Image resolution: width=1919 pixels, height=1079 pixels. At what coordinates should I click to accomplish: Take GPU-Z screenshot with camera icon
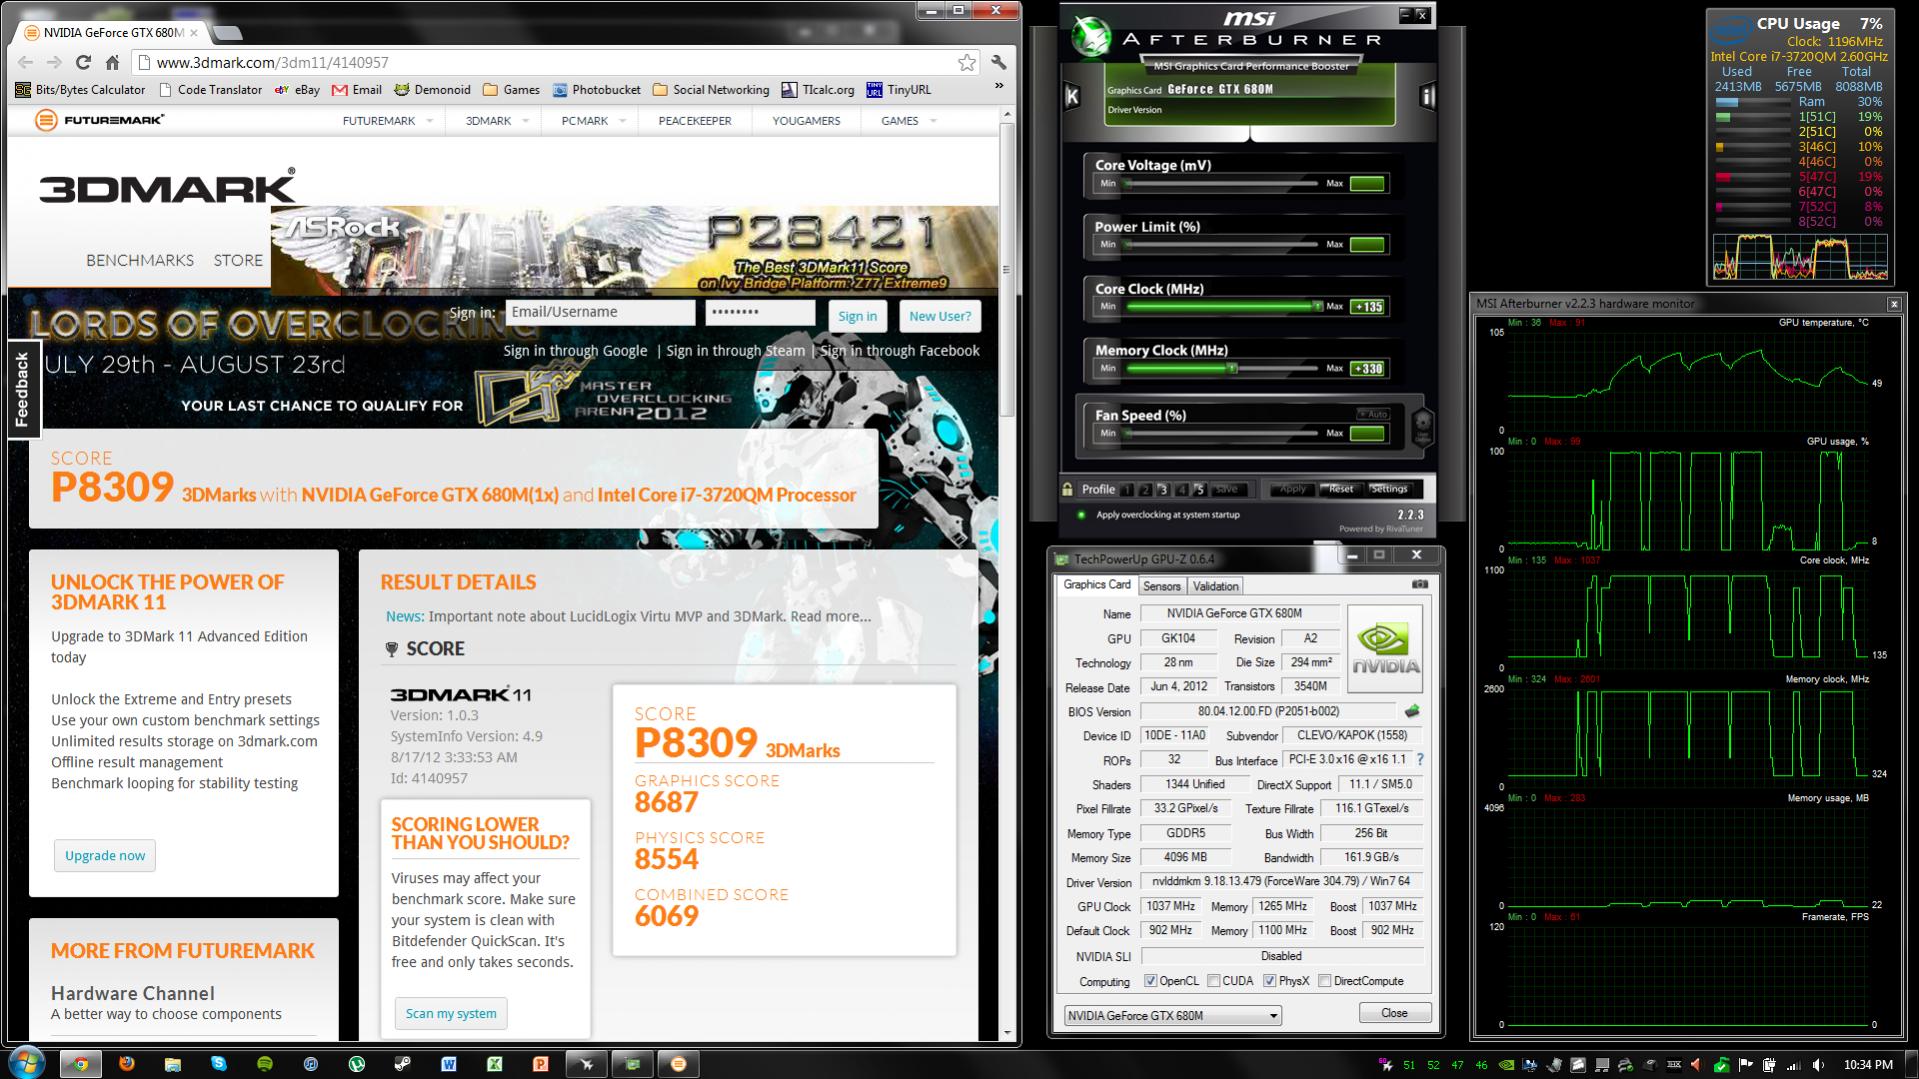[1419, 584]
